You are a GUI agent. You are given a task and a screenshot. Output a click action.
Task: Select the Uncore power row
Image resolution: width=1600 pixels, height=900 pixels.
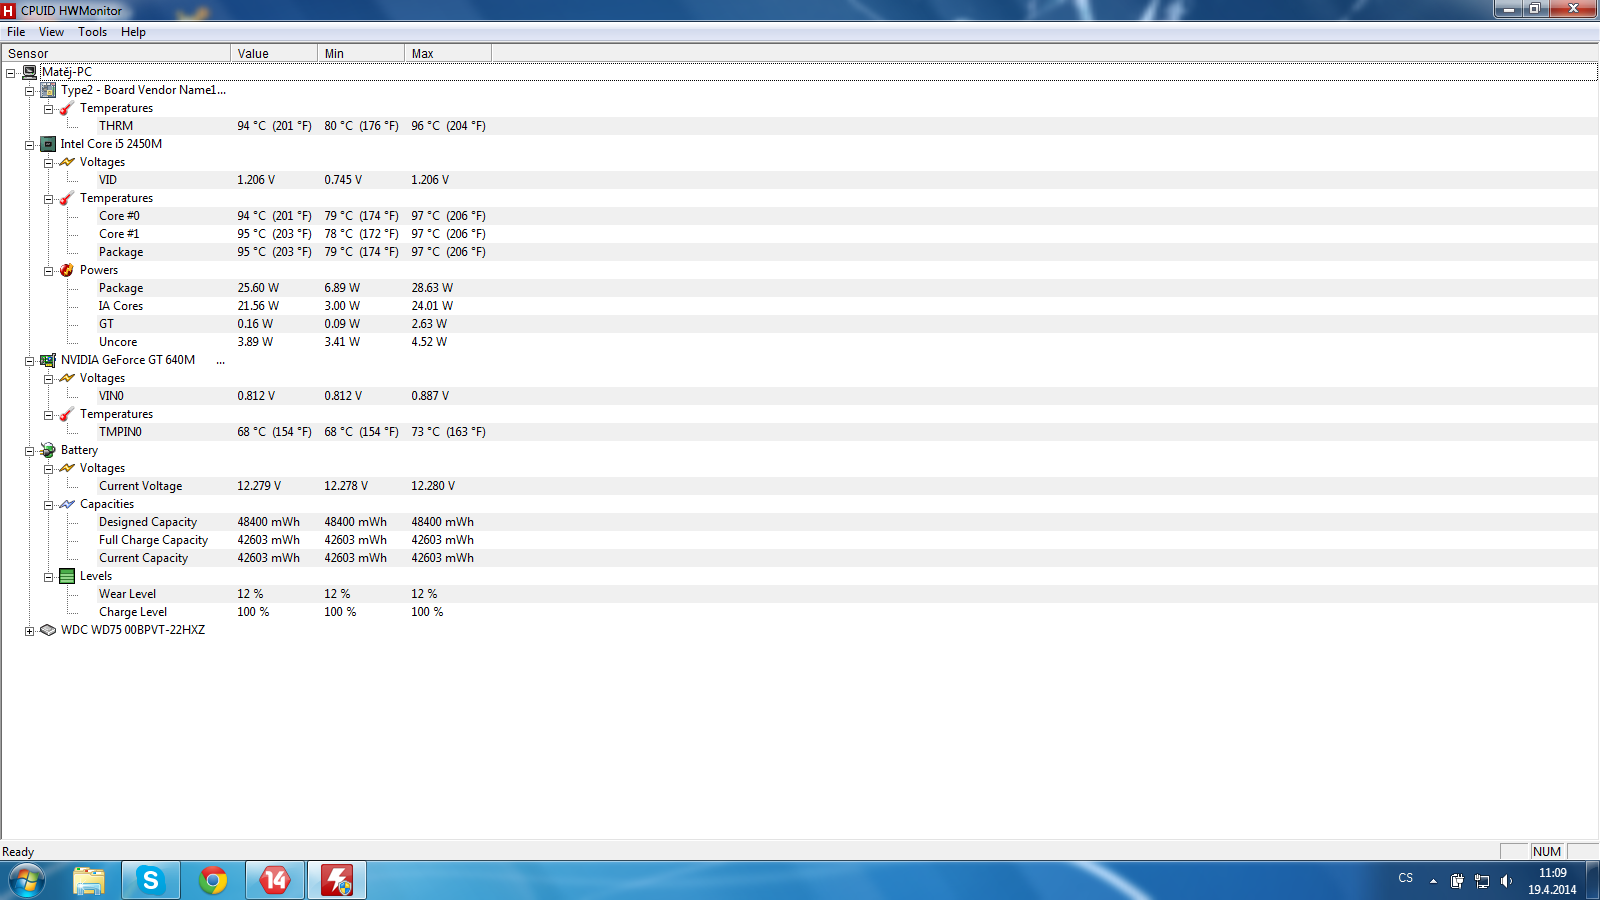click(800, 342)
